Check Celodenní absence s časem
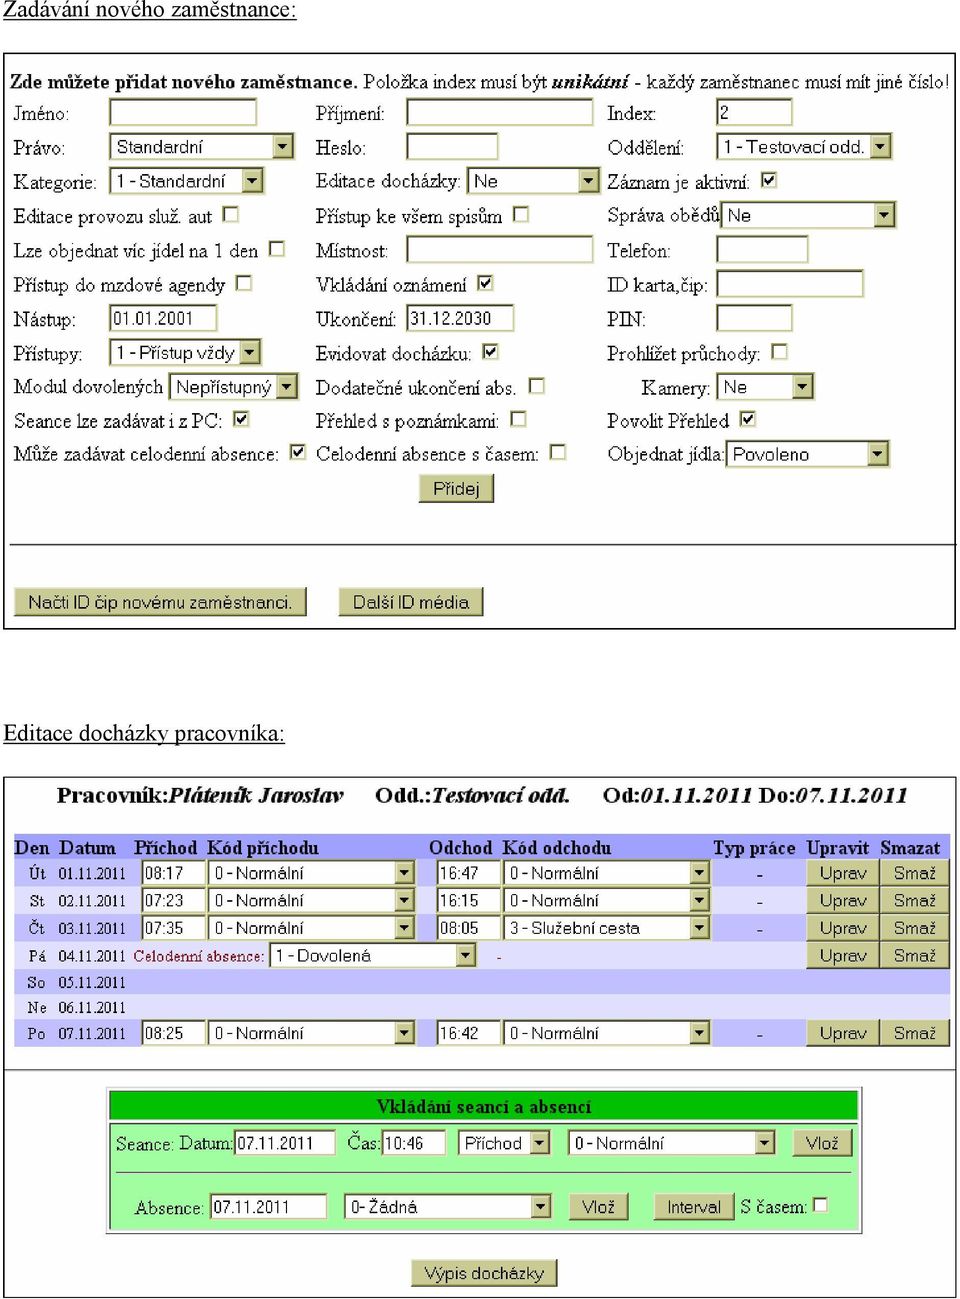 [x=558, y=452]
